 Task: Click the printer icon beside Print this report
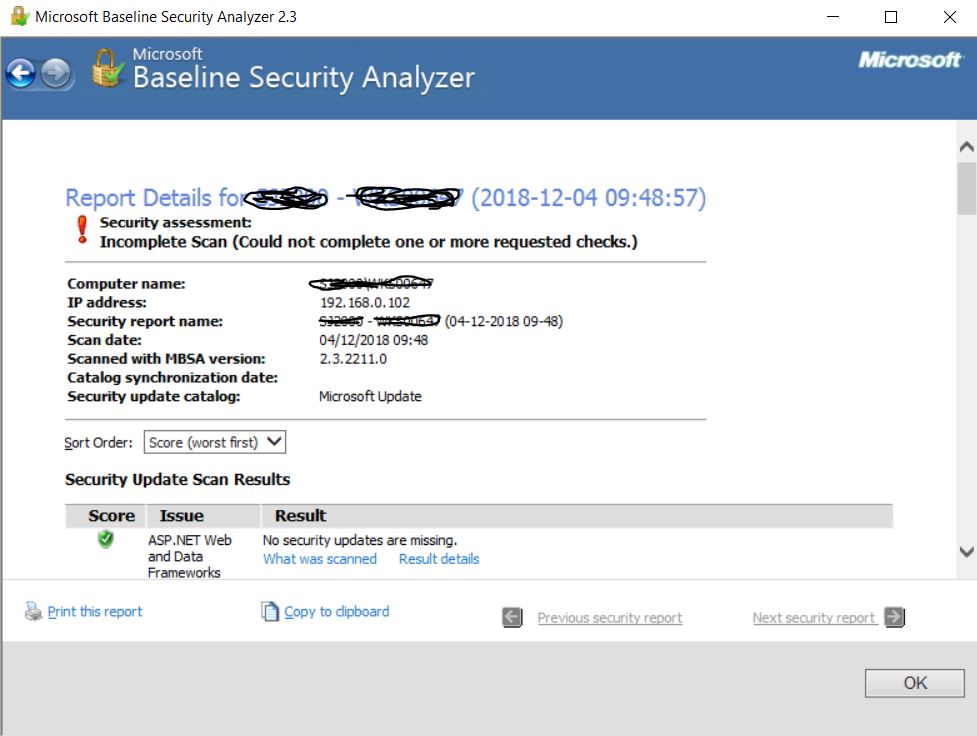pos(33,611)
